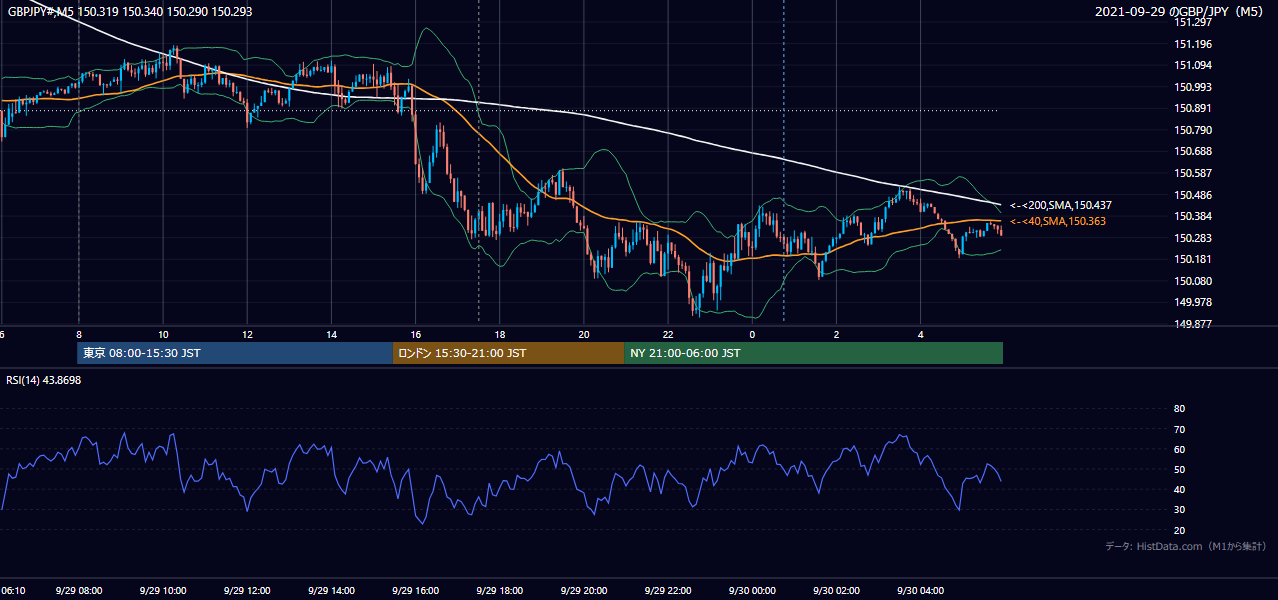Click RSI scale value 40
Screen dimensions: 1278x600
[x=1179, y=489]
